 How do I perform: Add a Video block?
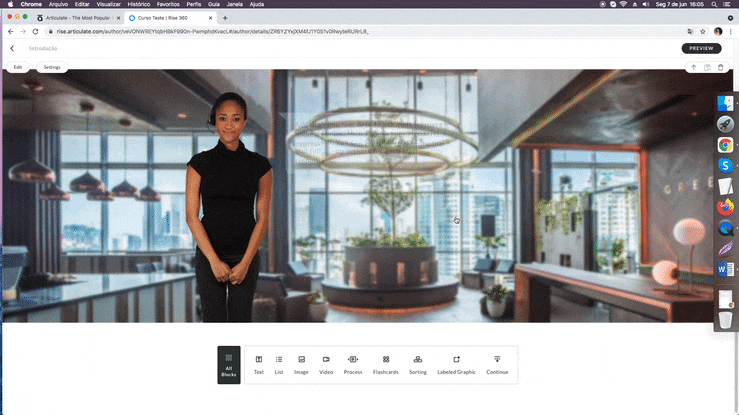pos(326,364)
